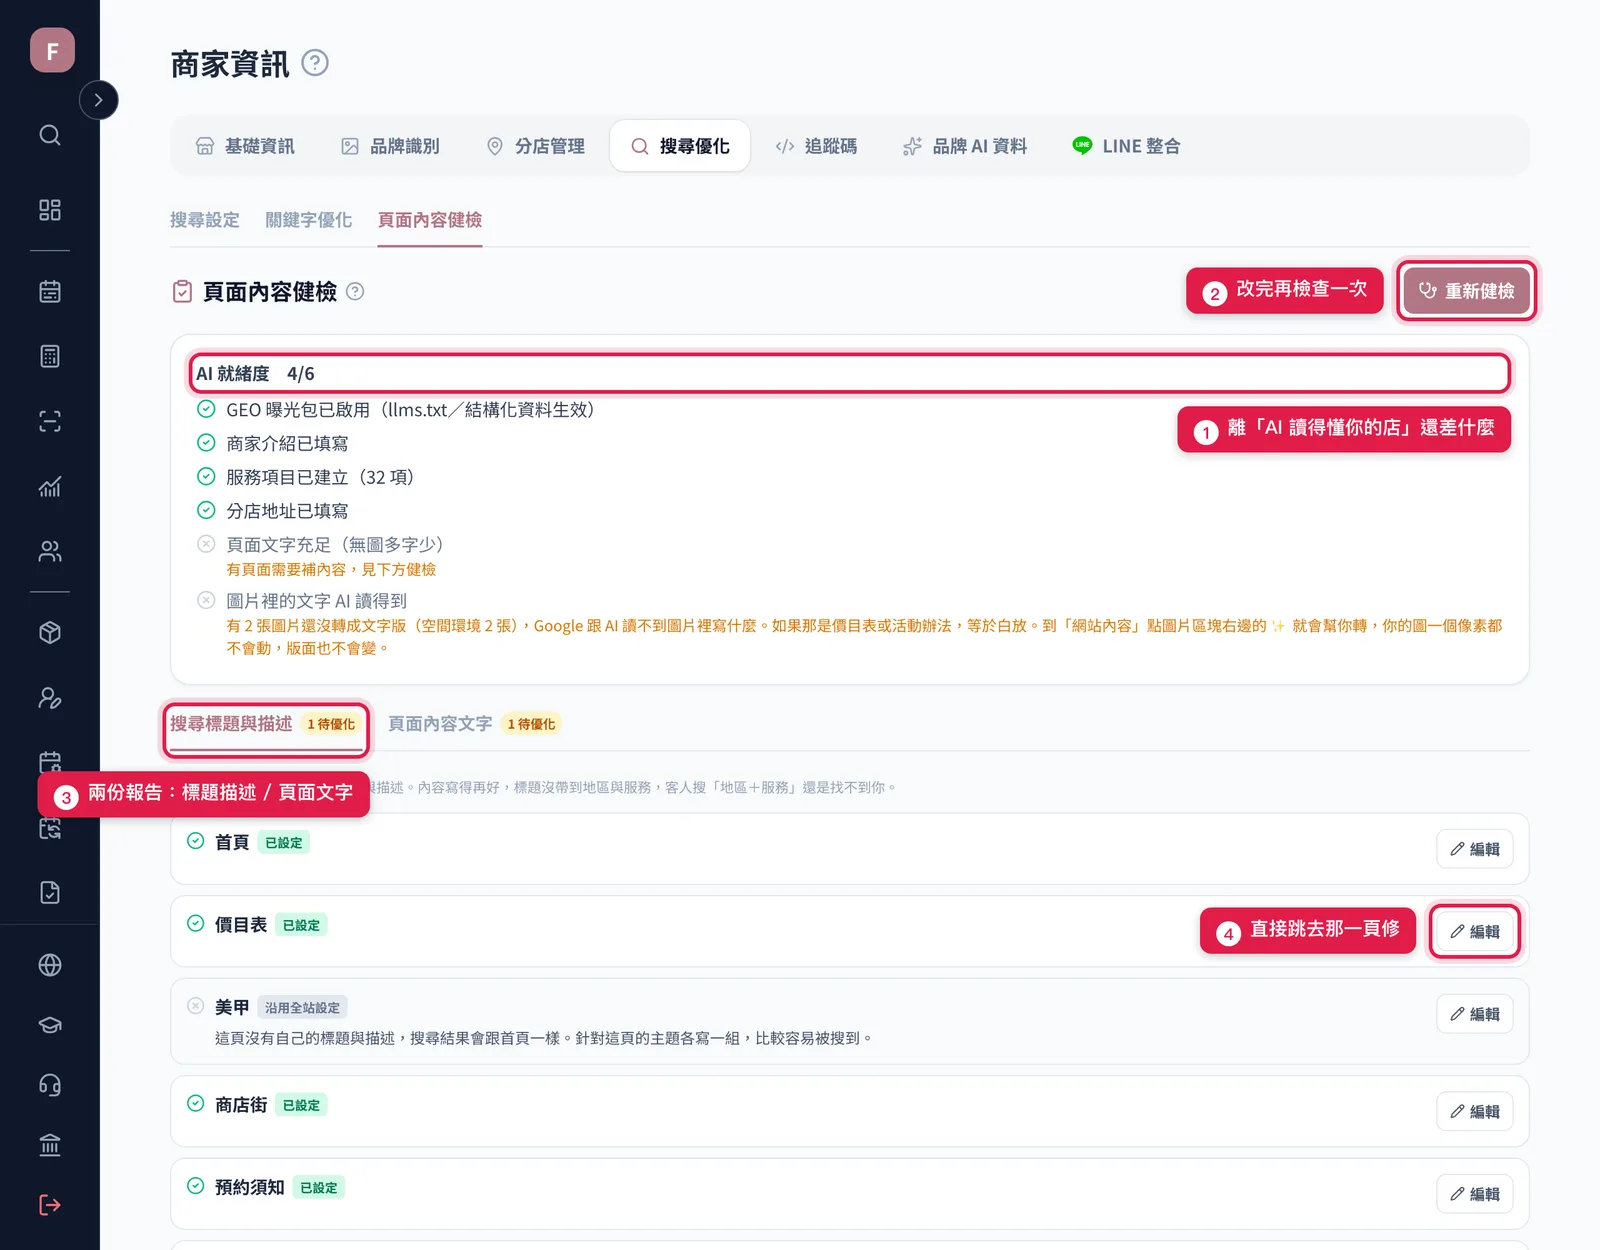The width and height of the screenshot is (1600, 1250).
Task: Click the logout icon in the sidebar
Action: 50,1205
